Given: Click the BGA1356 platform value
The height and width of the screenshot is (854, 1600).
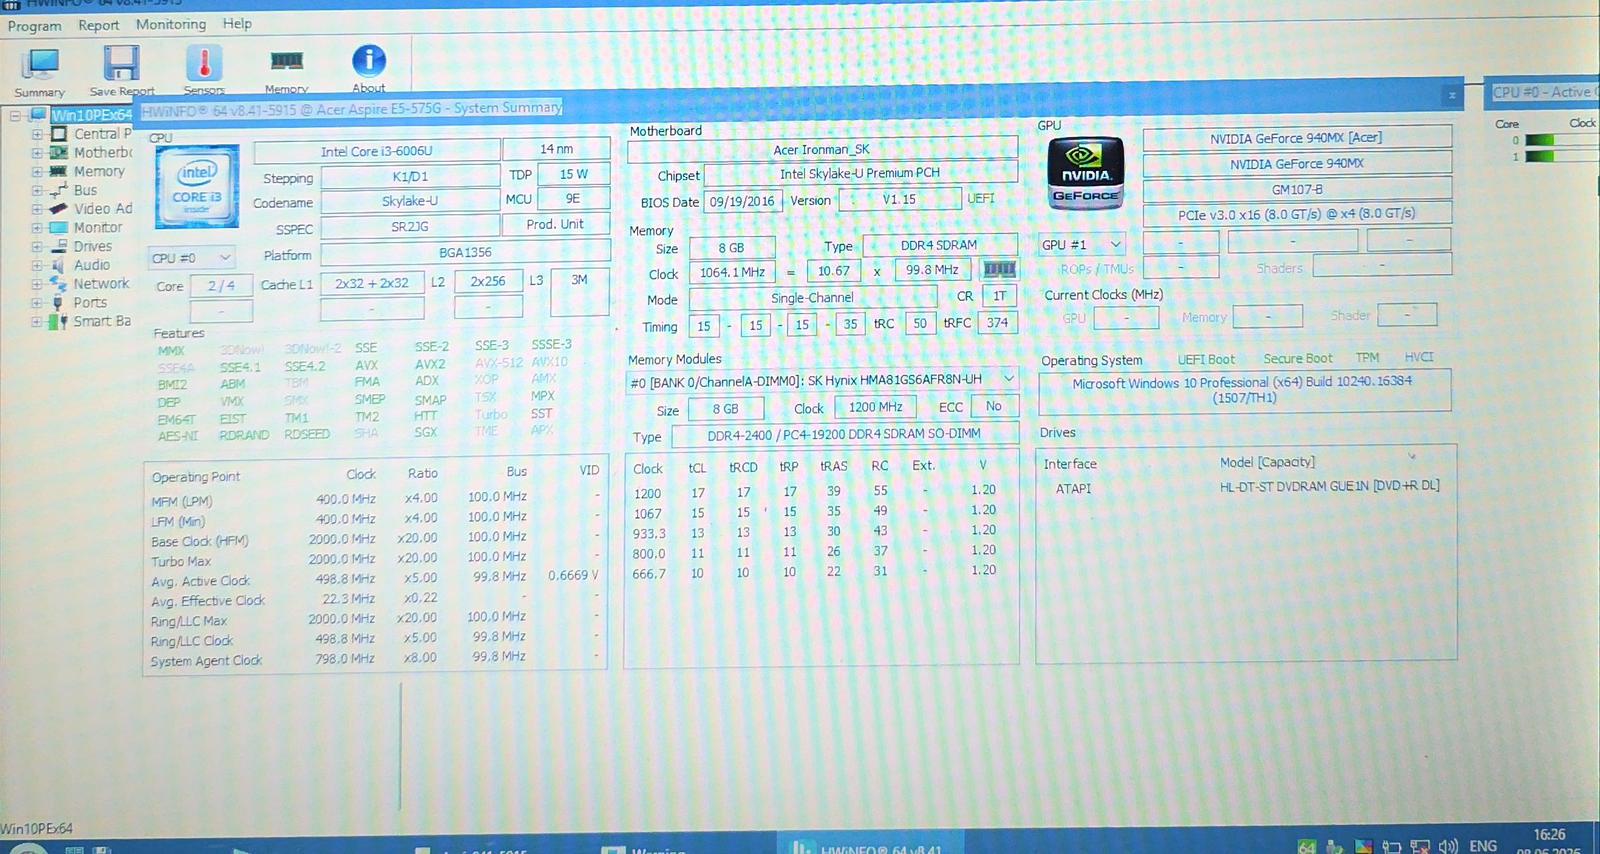Looking at the screenshot, I should [465, 253].
